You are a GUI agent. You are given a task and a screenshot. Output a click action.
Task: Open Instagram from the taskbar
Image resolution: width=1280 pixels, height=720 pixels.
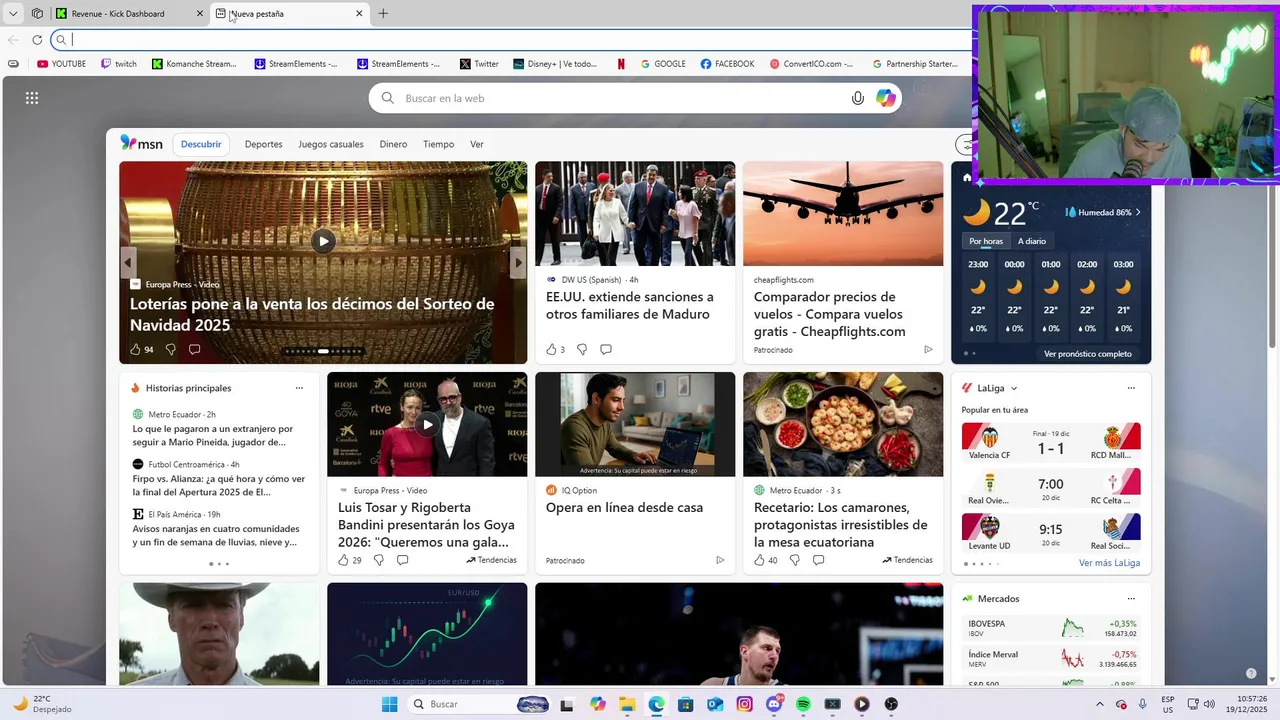click(744, 704)
